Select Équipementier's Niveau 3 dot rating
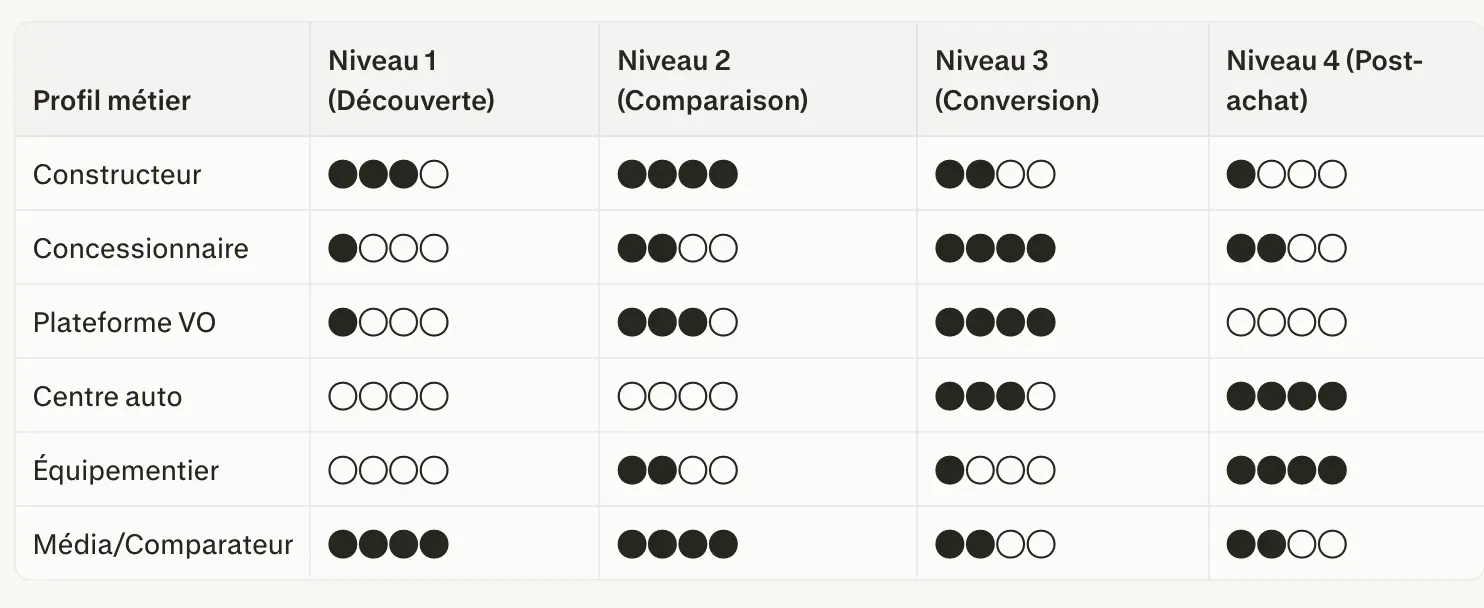The height and width of the screenshot is (608, 1484). 995,471
